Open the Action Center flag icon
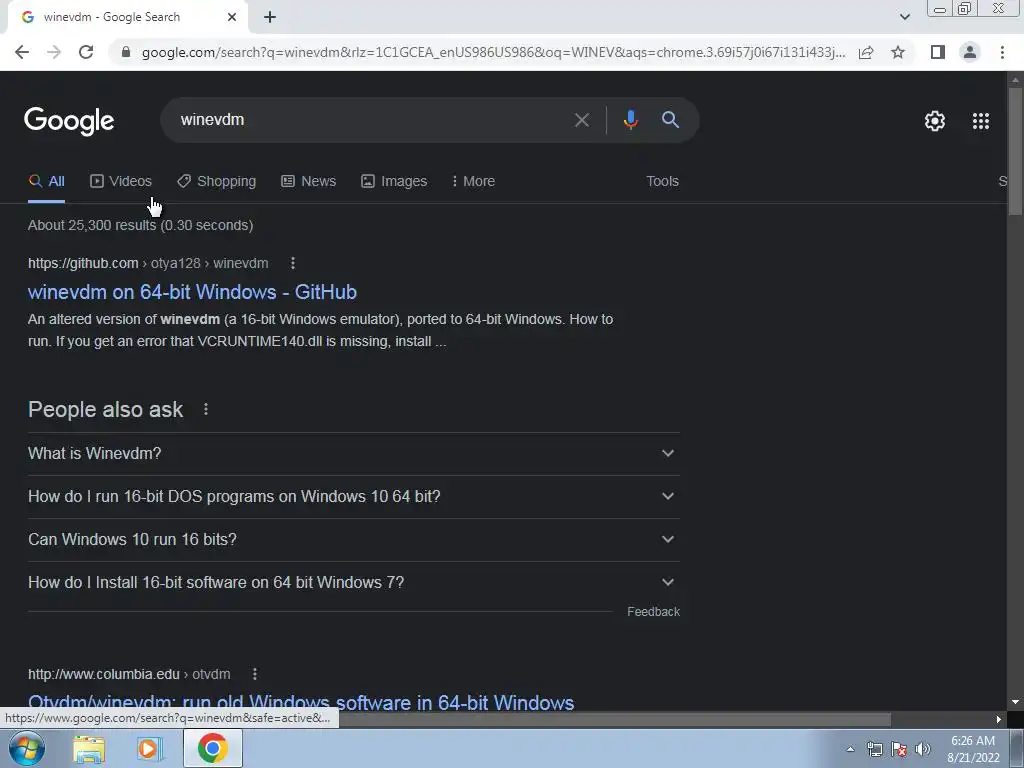This screenshot has width=1024, height=768. [899, 749]
